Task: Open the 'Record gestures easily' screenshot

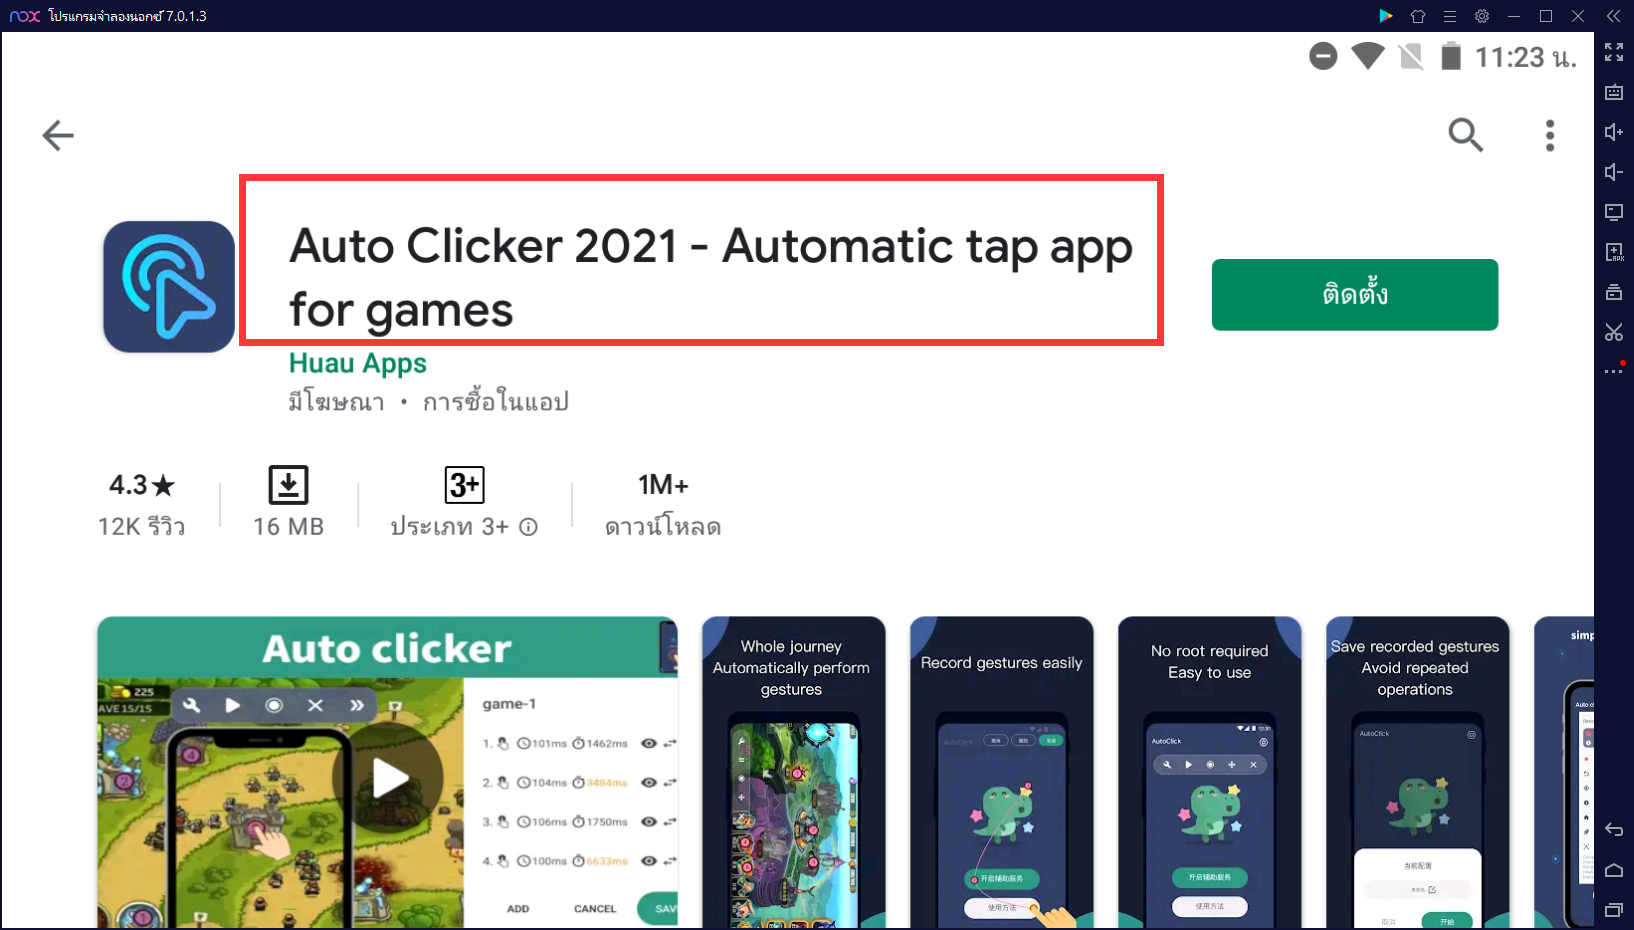Action: [x=1001, y=772]
